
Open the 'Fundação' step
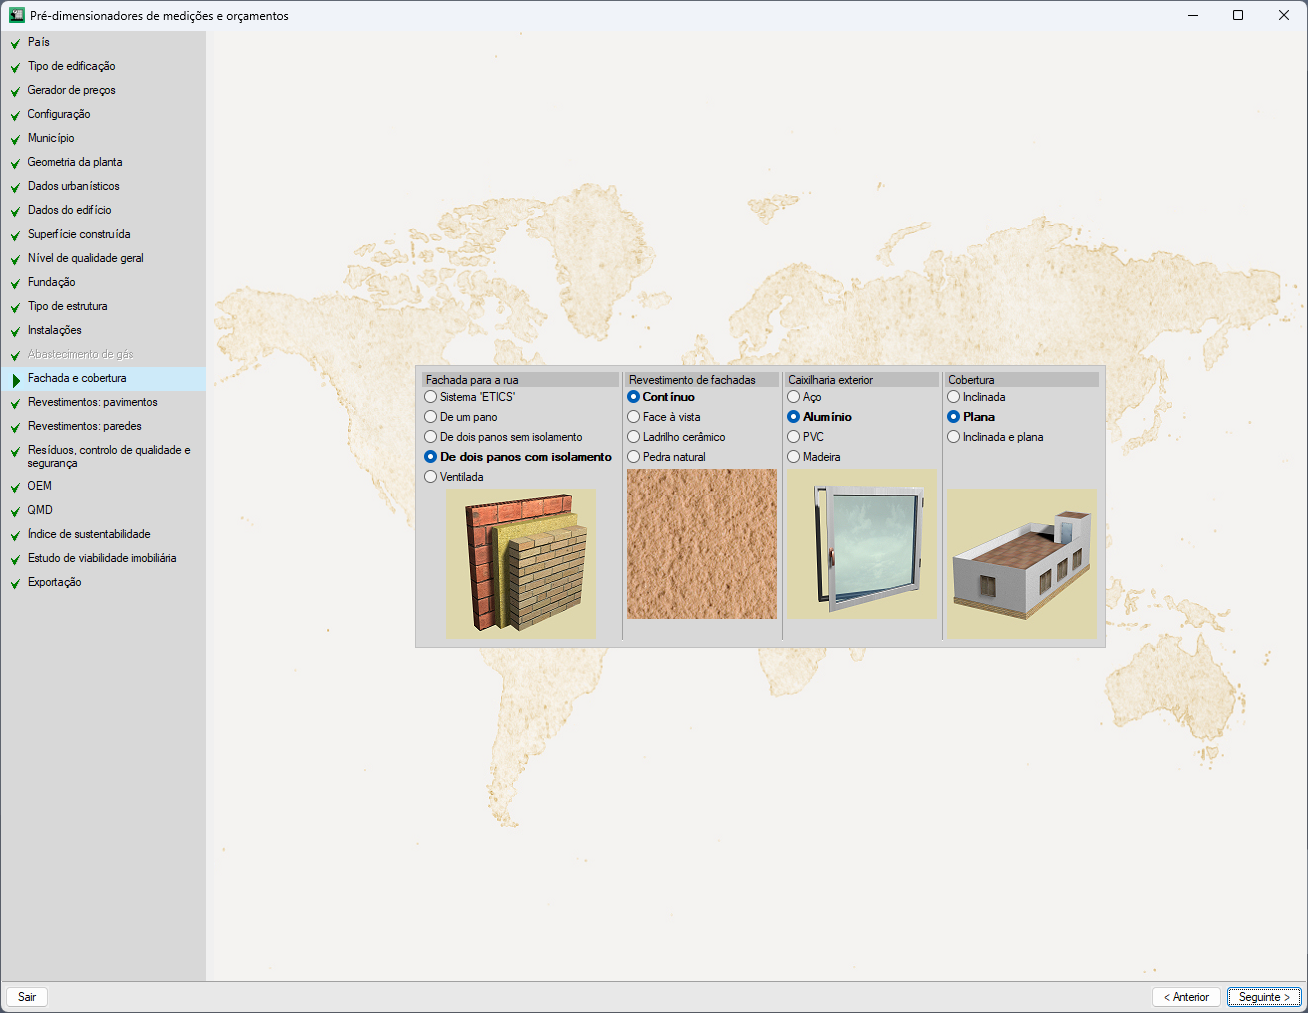(x=52, y=282)
